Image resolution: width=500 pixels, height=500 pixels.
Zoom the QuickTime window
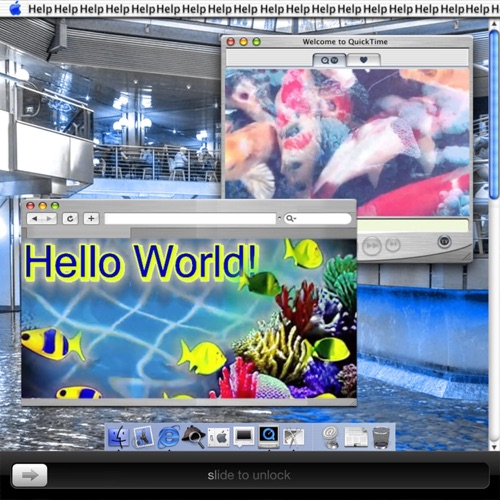tap(256, 42)
